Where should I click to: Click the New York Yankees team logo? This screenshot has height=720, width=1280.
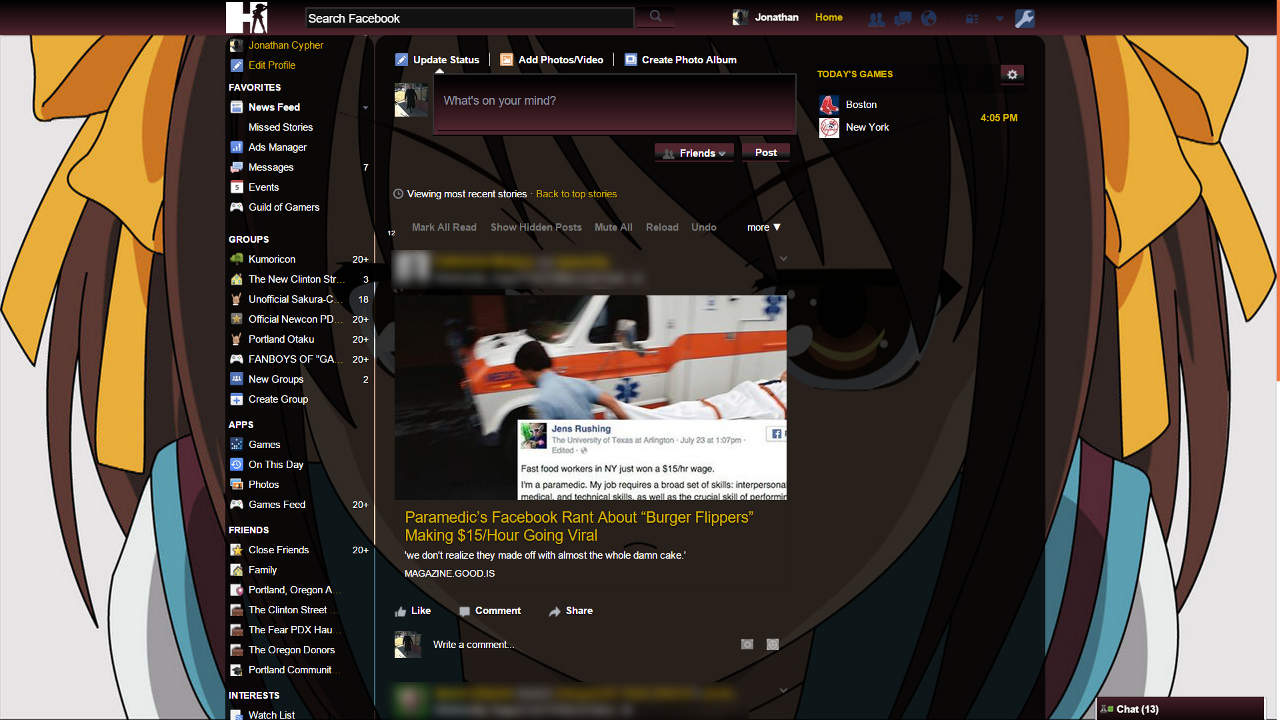pos(829,127)
